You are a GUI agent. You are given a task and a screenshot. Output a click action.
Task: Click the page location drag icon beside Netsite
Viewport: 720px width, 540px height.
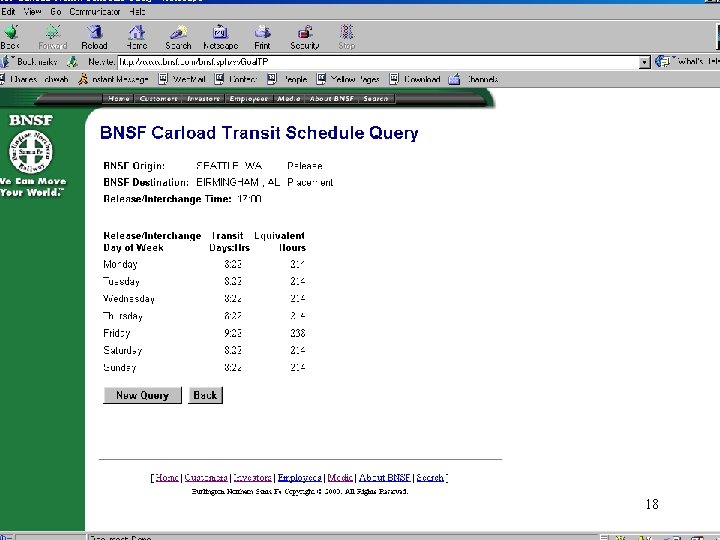tap(72, 62)
